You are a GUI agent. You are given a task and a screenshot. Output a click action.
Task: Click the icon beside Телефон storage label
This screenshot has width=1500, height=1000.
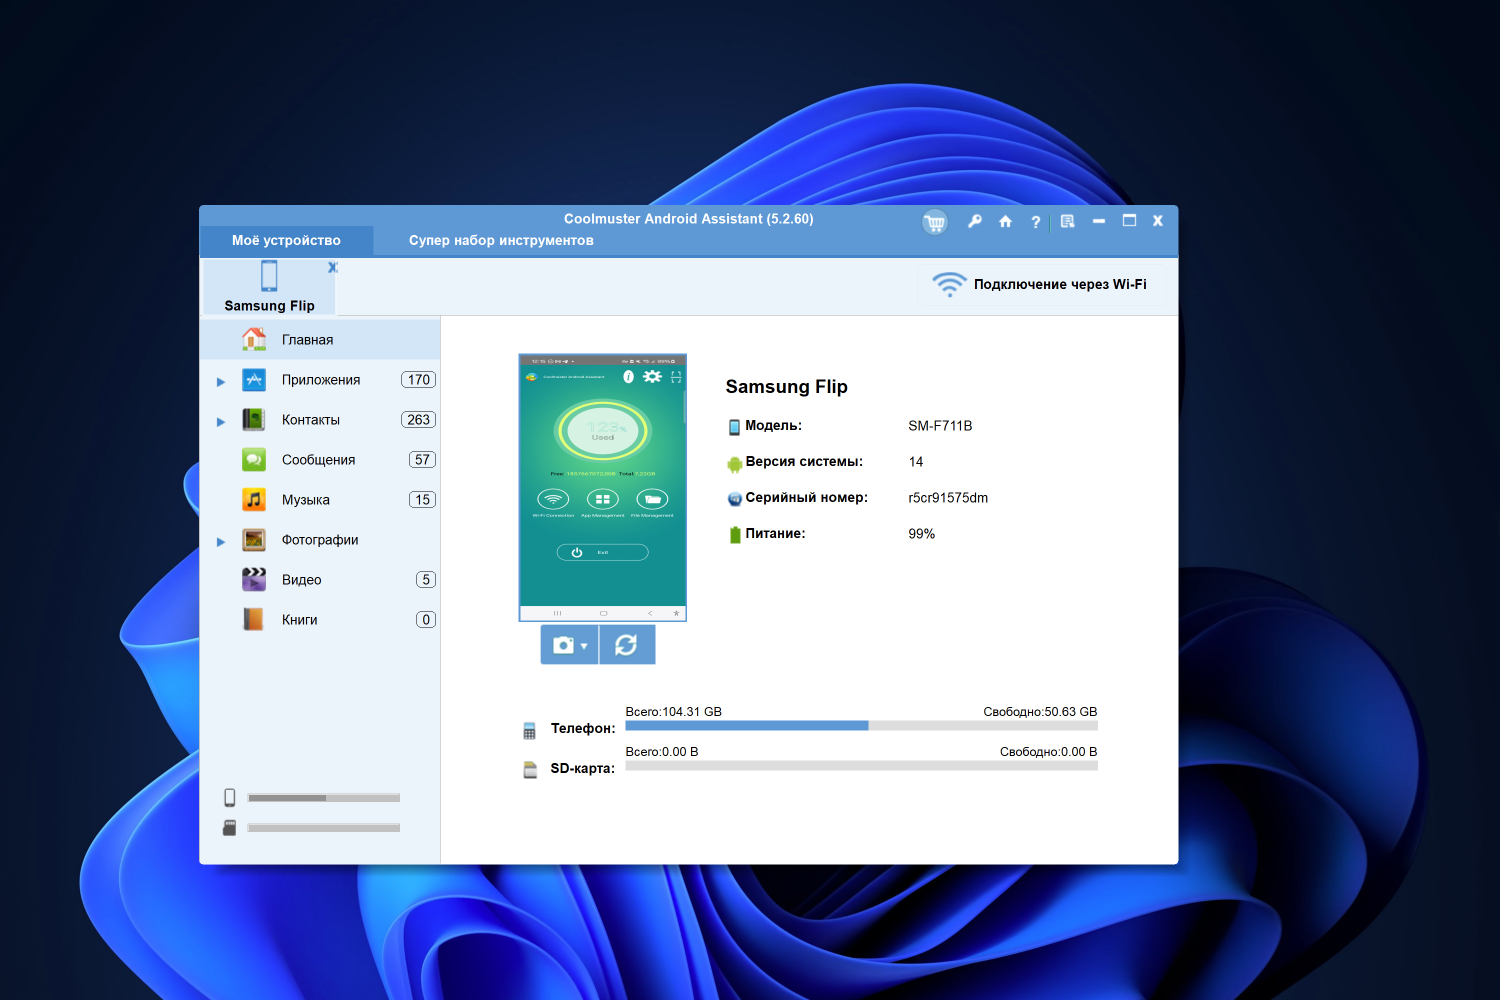529,731
